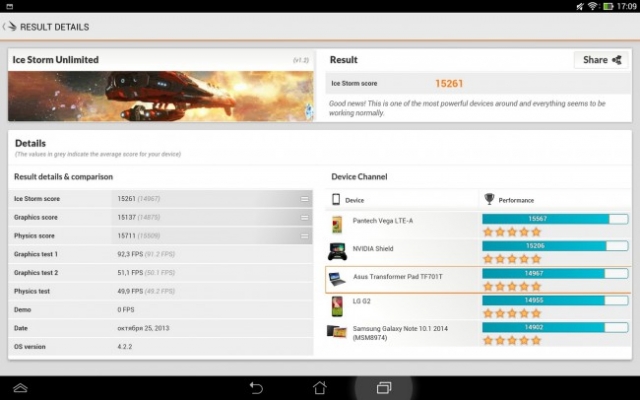The height and width of the screenshot is (400, 640).
Task: Open the Android Recent Apps button
Action: 383,388
